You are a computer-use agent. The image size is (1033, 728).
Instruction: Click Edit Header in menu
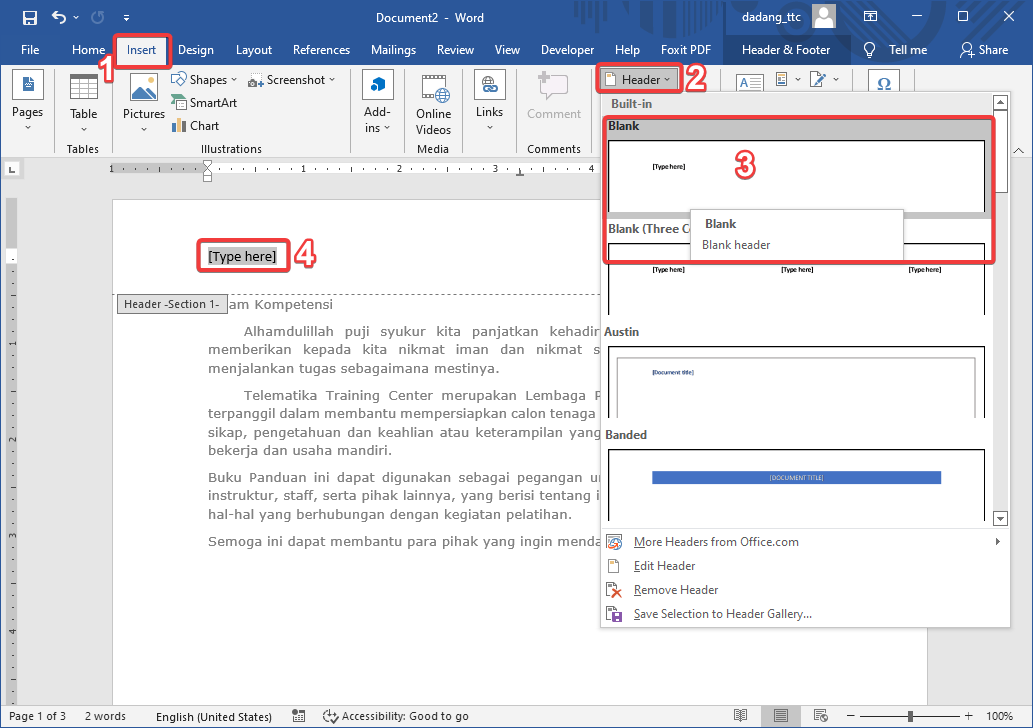click(664, 566)
